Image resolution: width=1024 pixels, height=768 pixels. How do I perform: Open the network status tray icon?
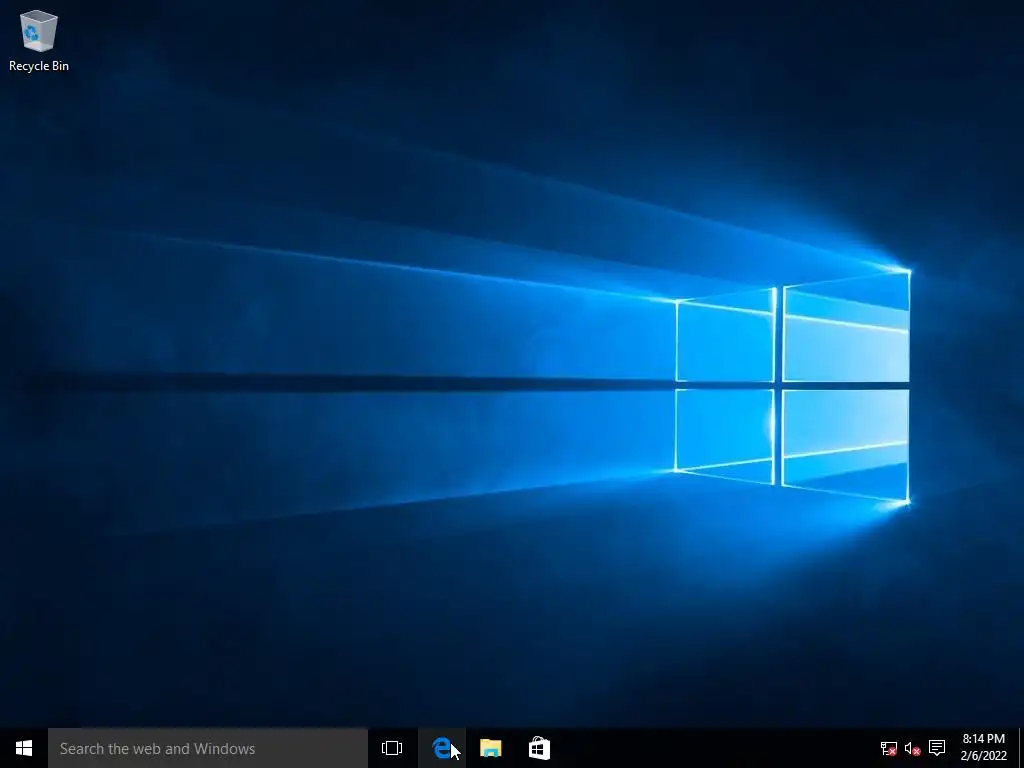click(x=888, y=748)
